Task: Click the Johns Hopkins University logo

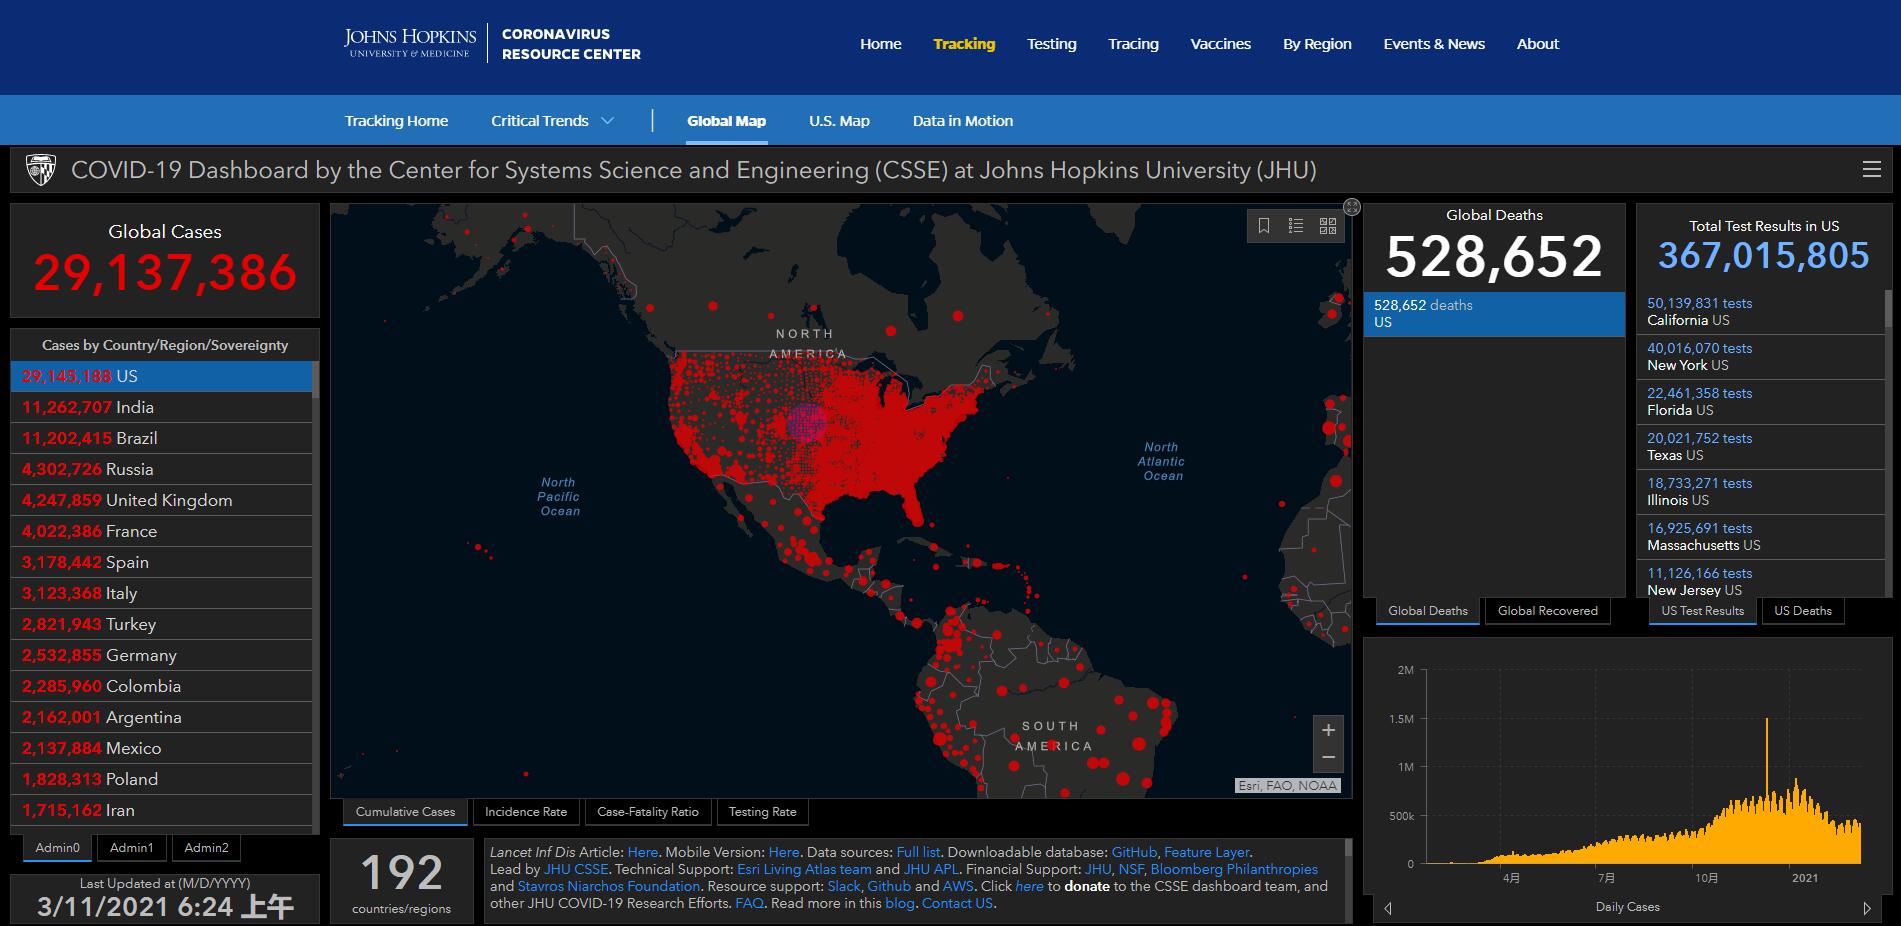Action: [x=410, y=43]
